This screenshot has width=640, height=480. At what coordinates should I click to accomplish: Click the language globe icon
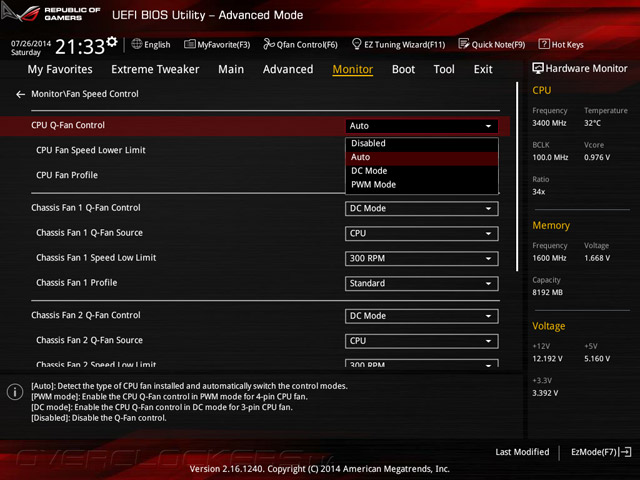(x=137, y=44)
